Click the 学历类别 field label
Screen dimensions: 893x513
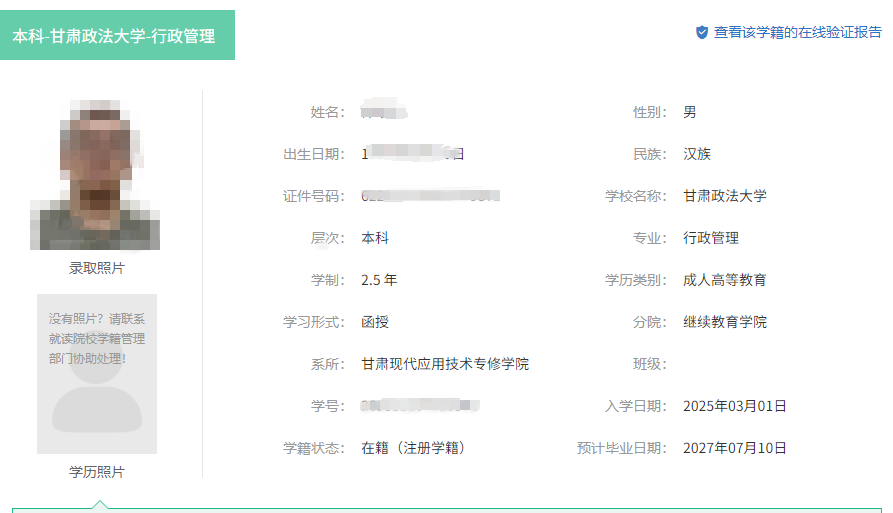[636, 280]
